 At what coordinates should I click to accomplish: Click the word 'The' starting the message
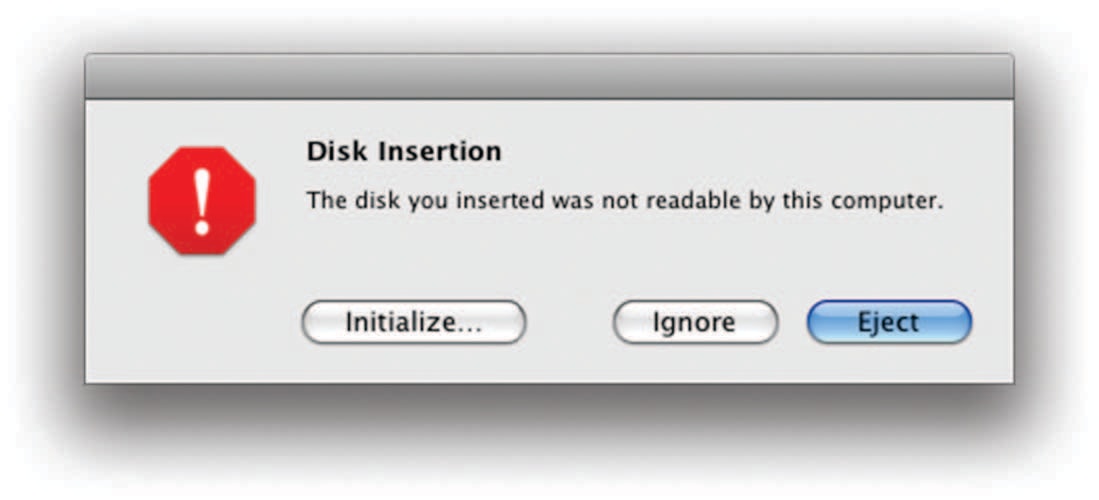[325, 200]
